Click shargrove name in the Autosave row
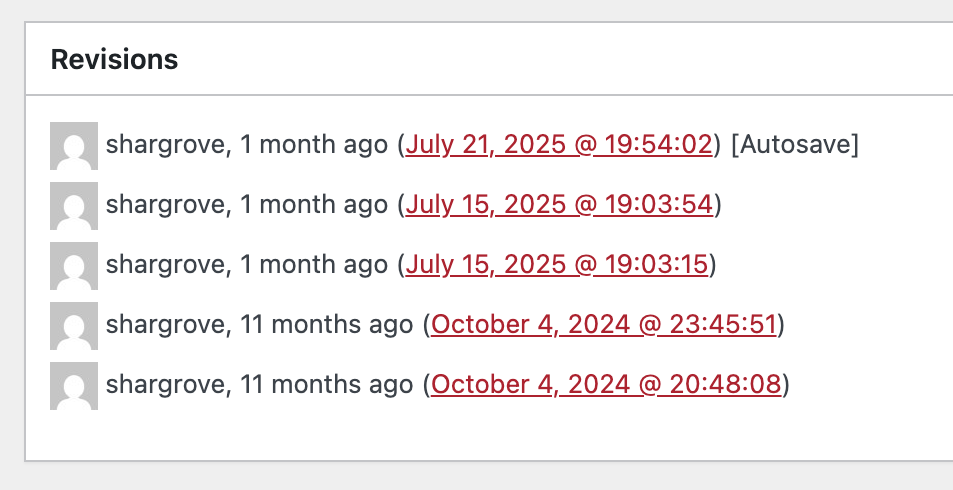953x490 pixels. (166, 146)
